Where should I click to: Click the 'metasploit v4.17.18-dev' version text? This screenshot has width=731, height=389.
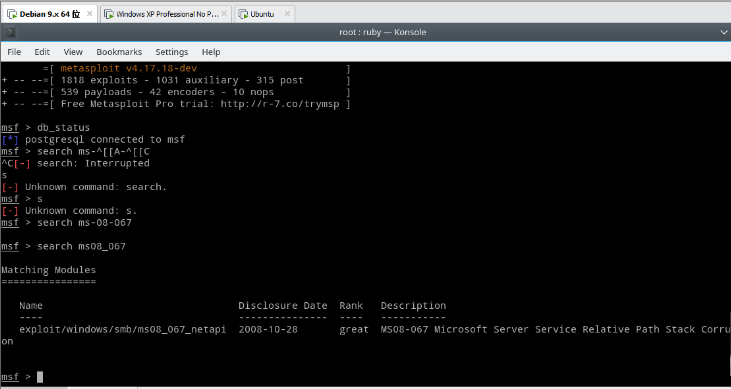click(129, 69)
